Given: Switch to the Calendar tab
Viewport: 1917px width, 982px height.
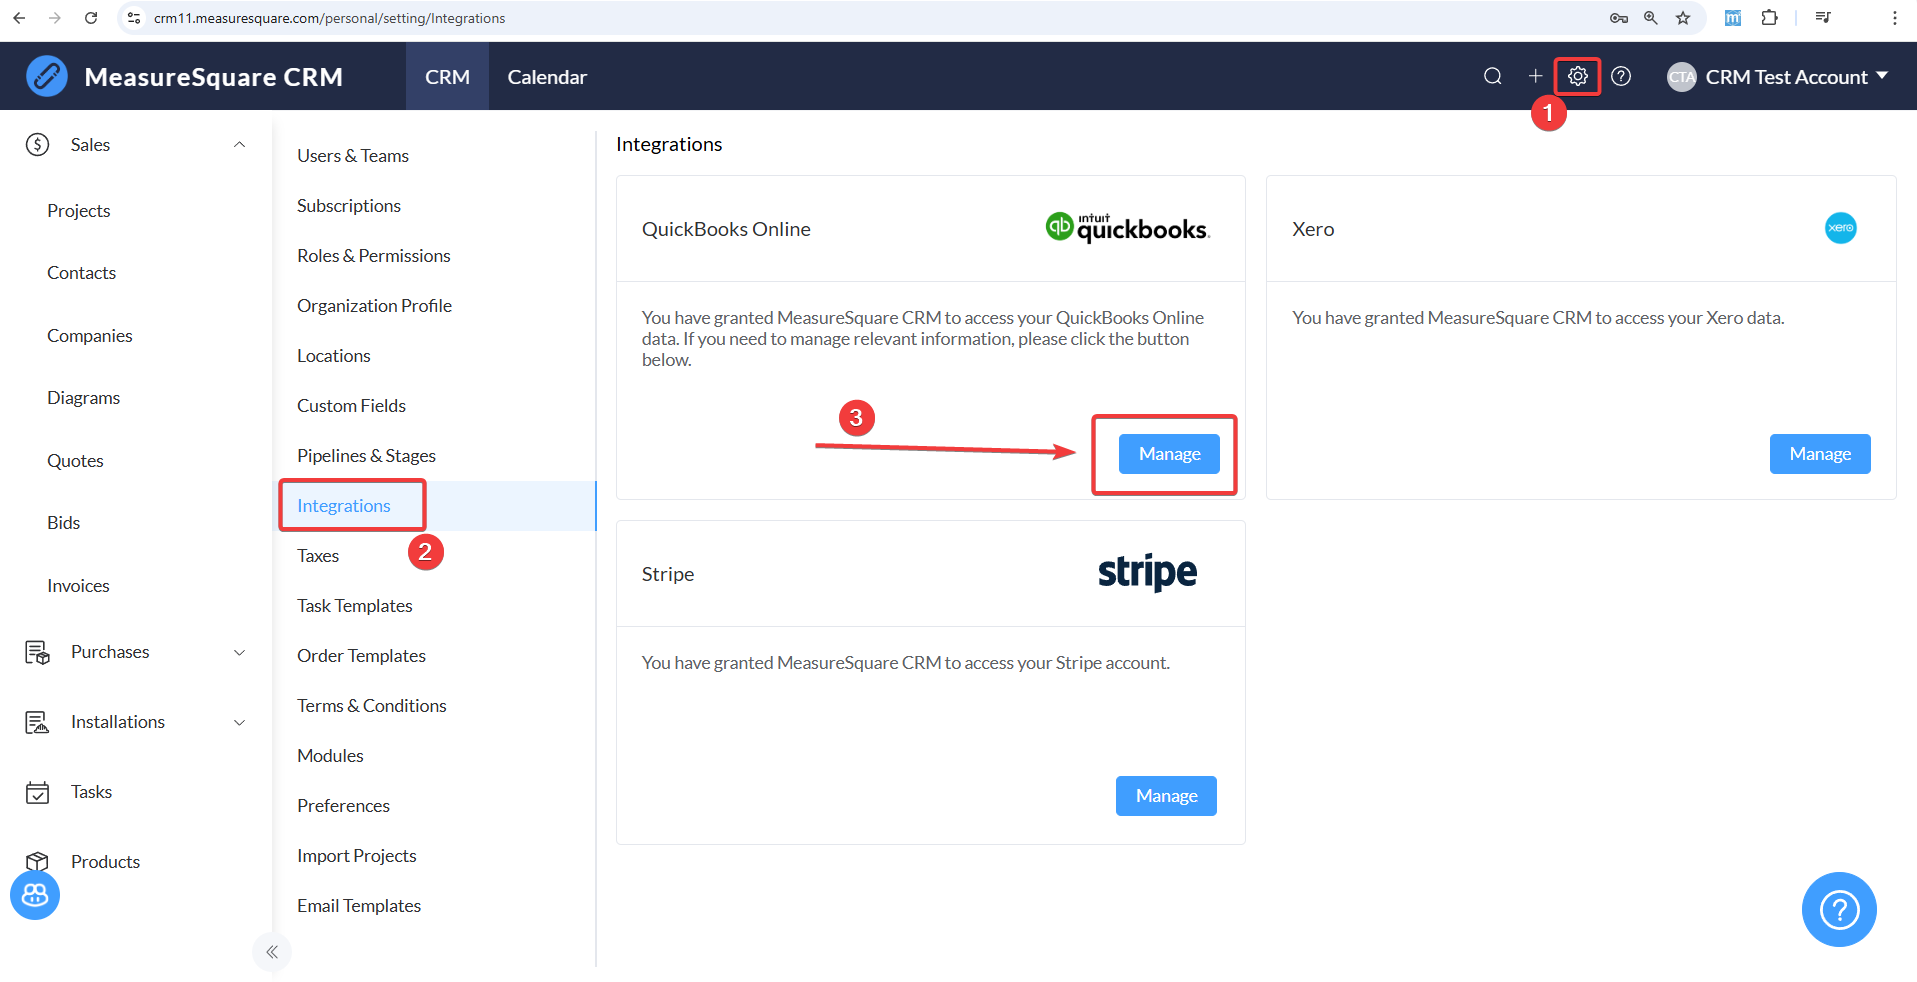Looking at the screenshot, I should [547, 77].
